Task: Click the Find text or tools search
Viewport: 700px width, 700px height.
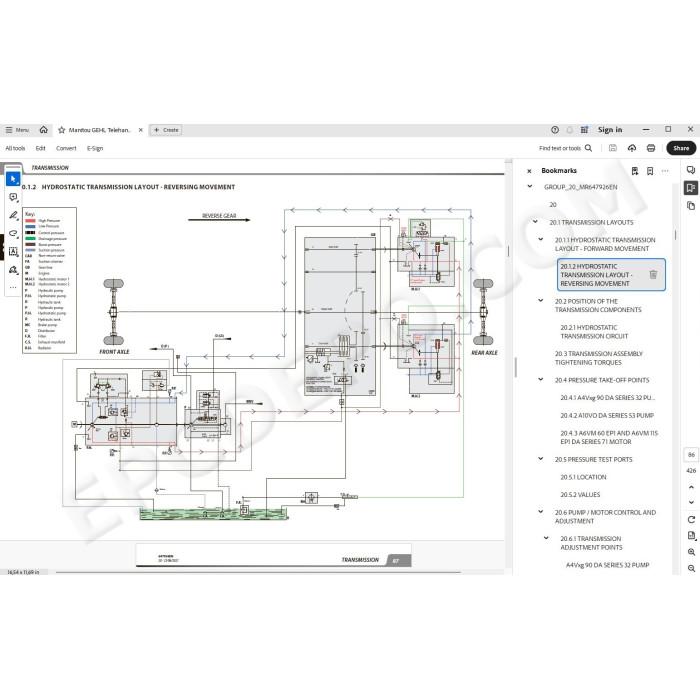Action: pyautogui.click(x=565, y=148)
